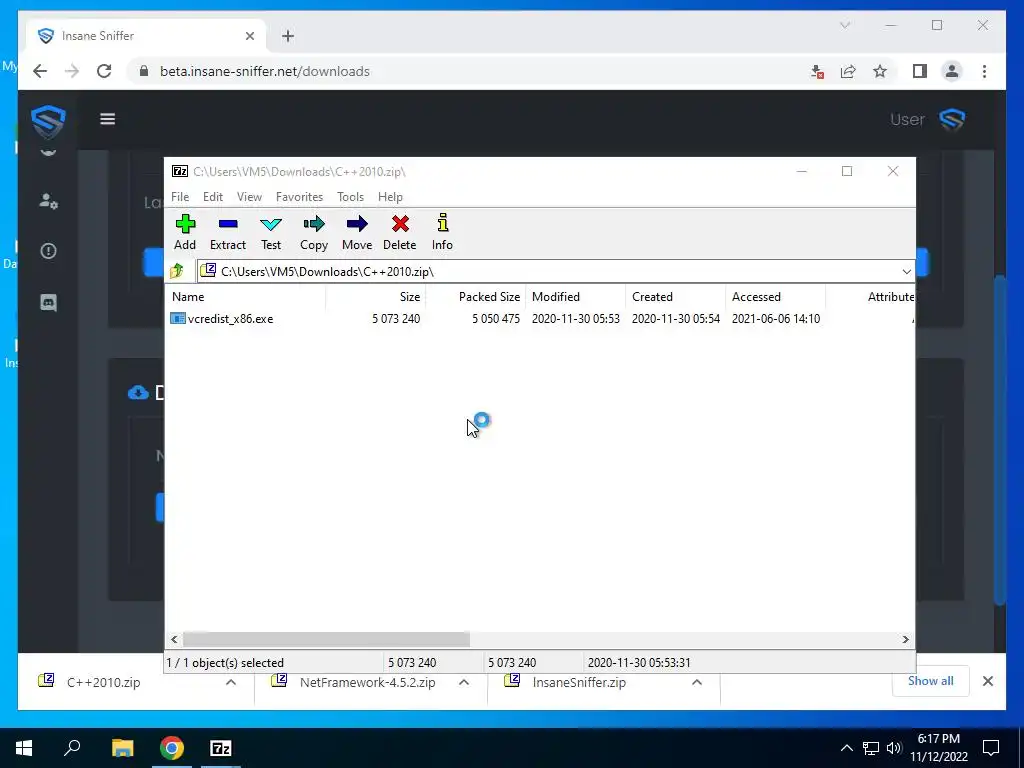Open the File menu in 7-Zip

click(x=180, y=197)
